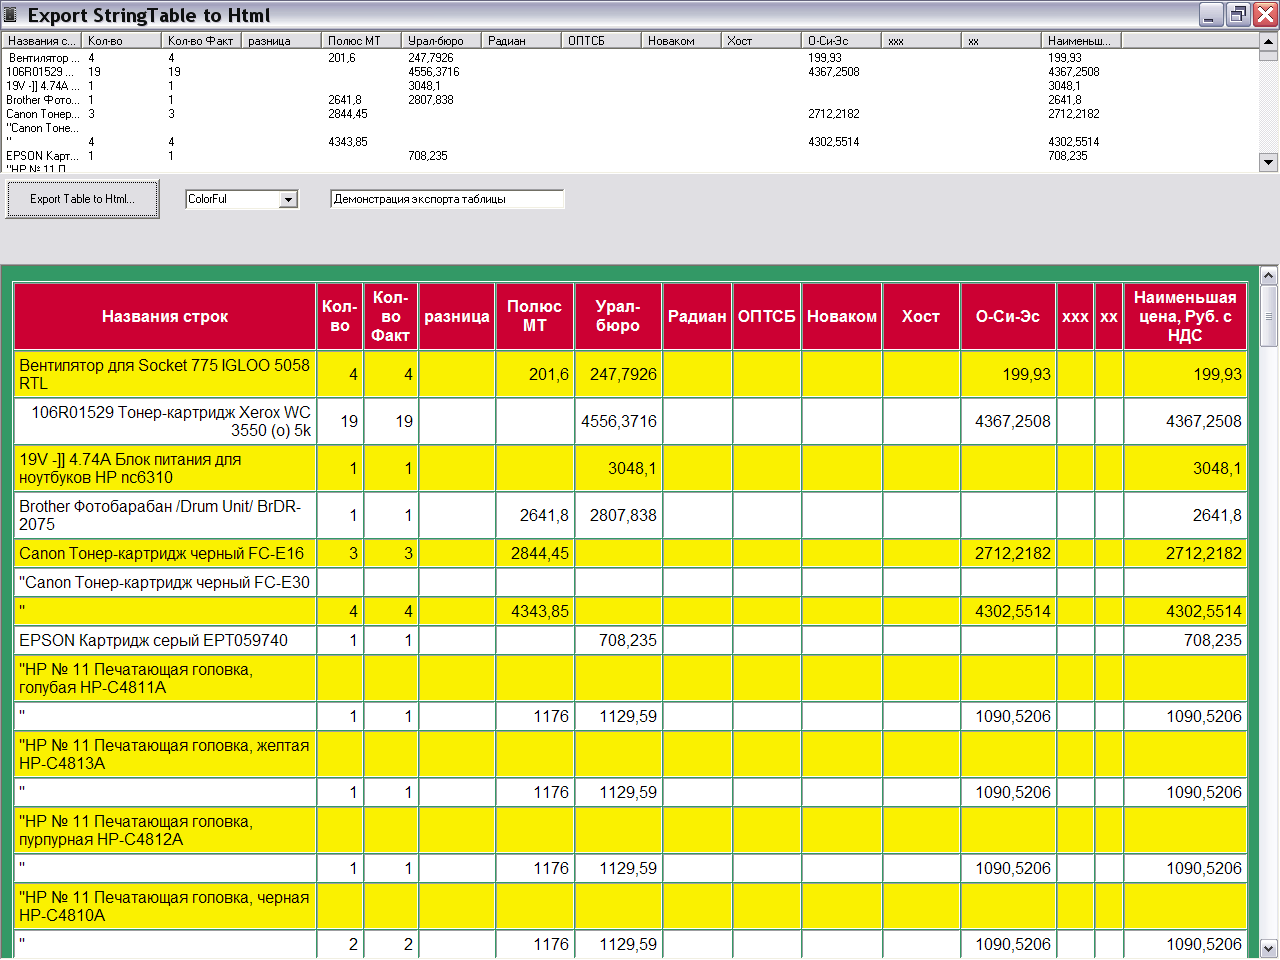The image size is (1280, 960).
Task: Select the 'Полюс МТ' grid column header
Action: [361, 41]
